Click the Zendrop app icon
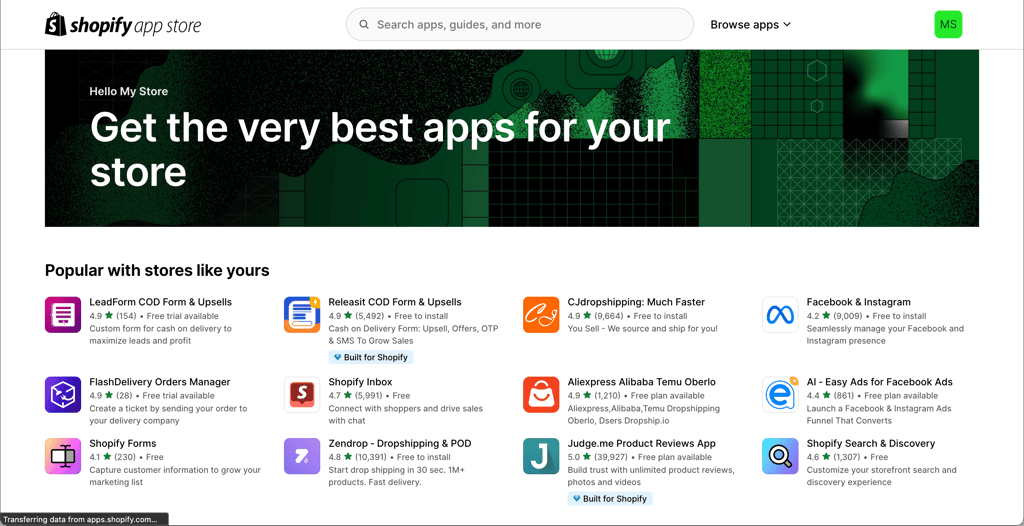Viewport: 1024px width, 526px height. pyautogui.click(x=302, y=456)
